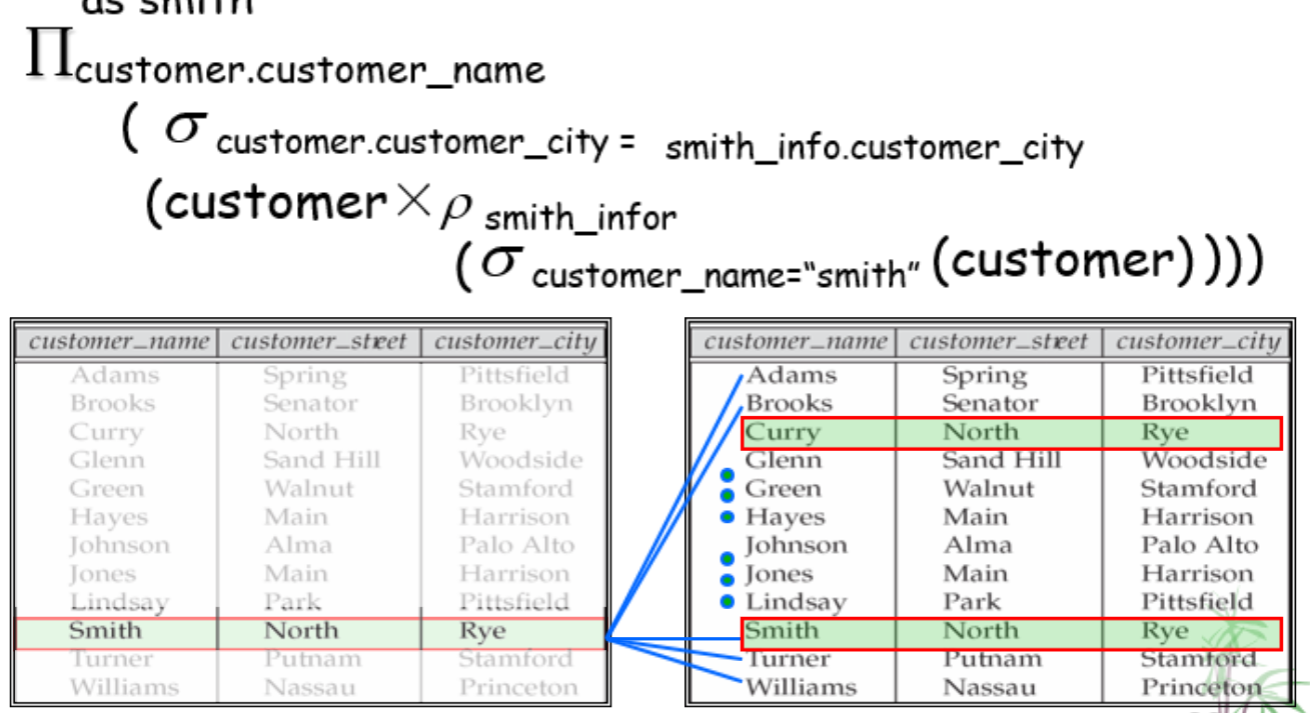Click Palo Alto cell in right table
This screenshot has height=713, width=1310.
[1196, 546]
